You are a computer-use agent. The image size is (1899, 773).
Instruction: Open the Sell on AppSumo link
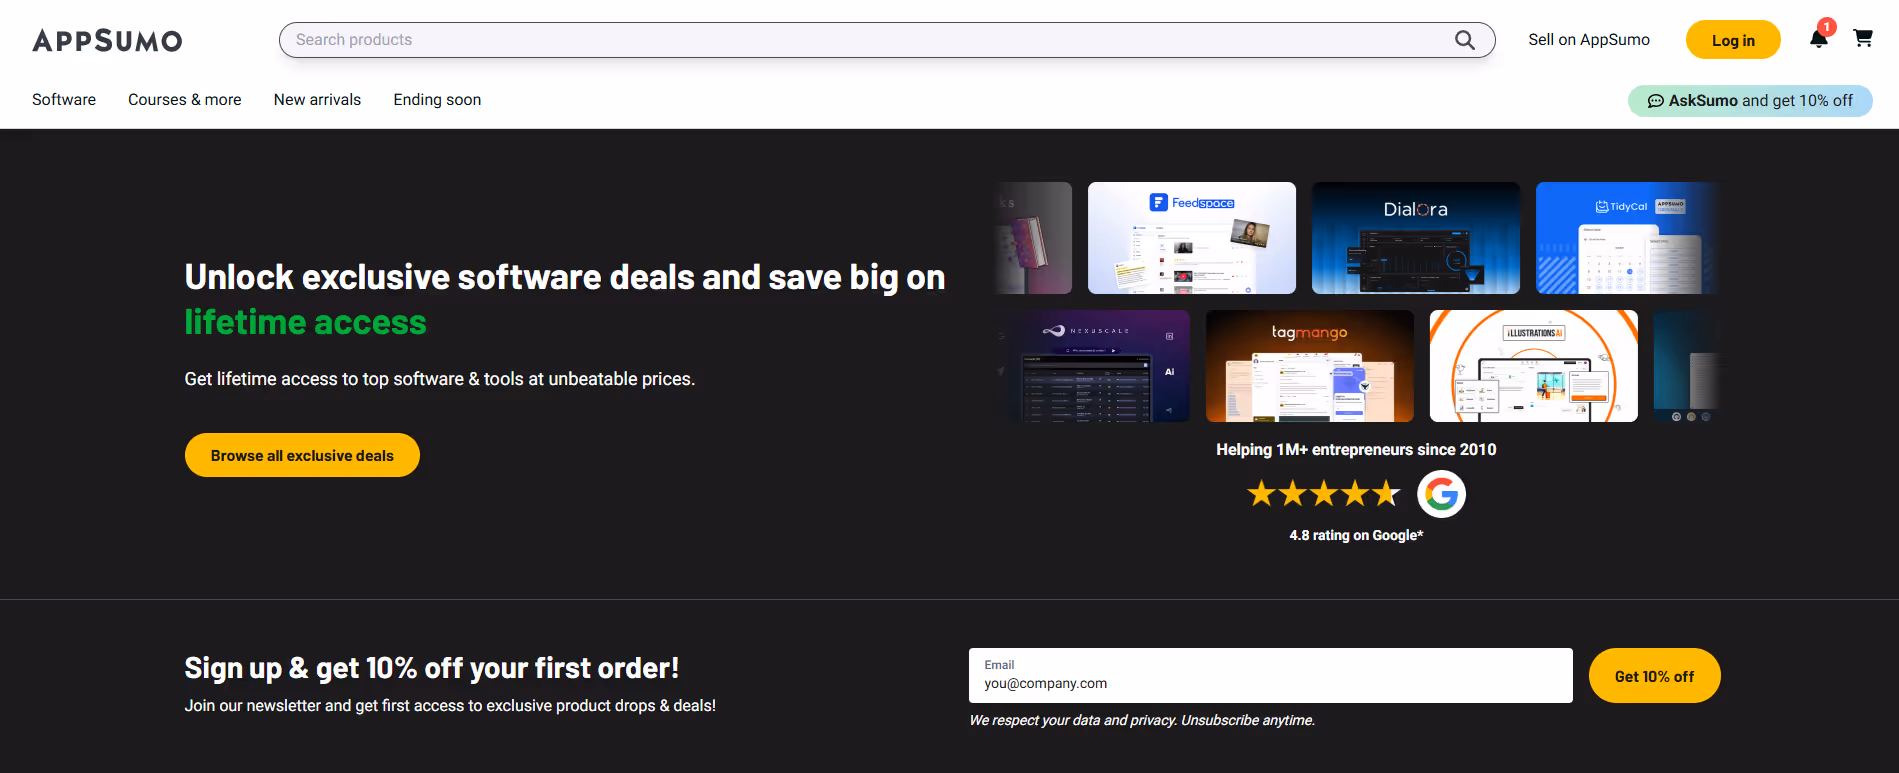[1589, 40]
